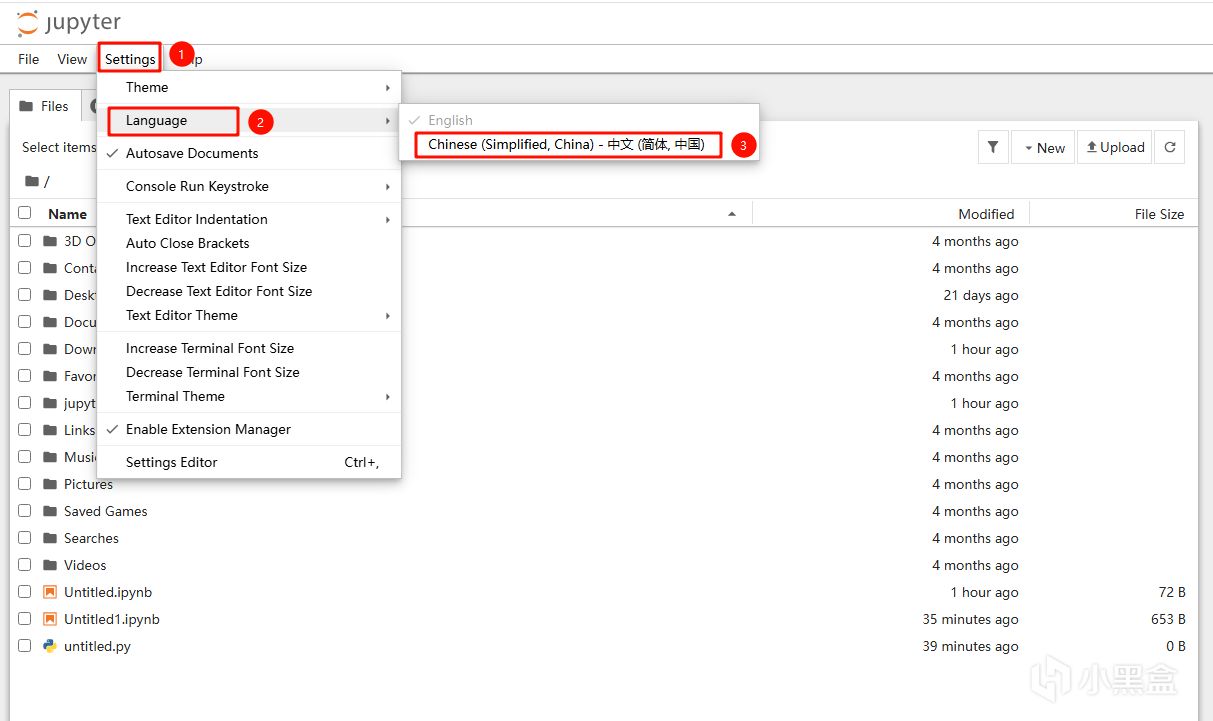Click '21 days ago' modified time

point(981,295)
